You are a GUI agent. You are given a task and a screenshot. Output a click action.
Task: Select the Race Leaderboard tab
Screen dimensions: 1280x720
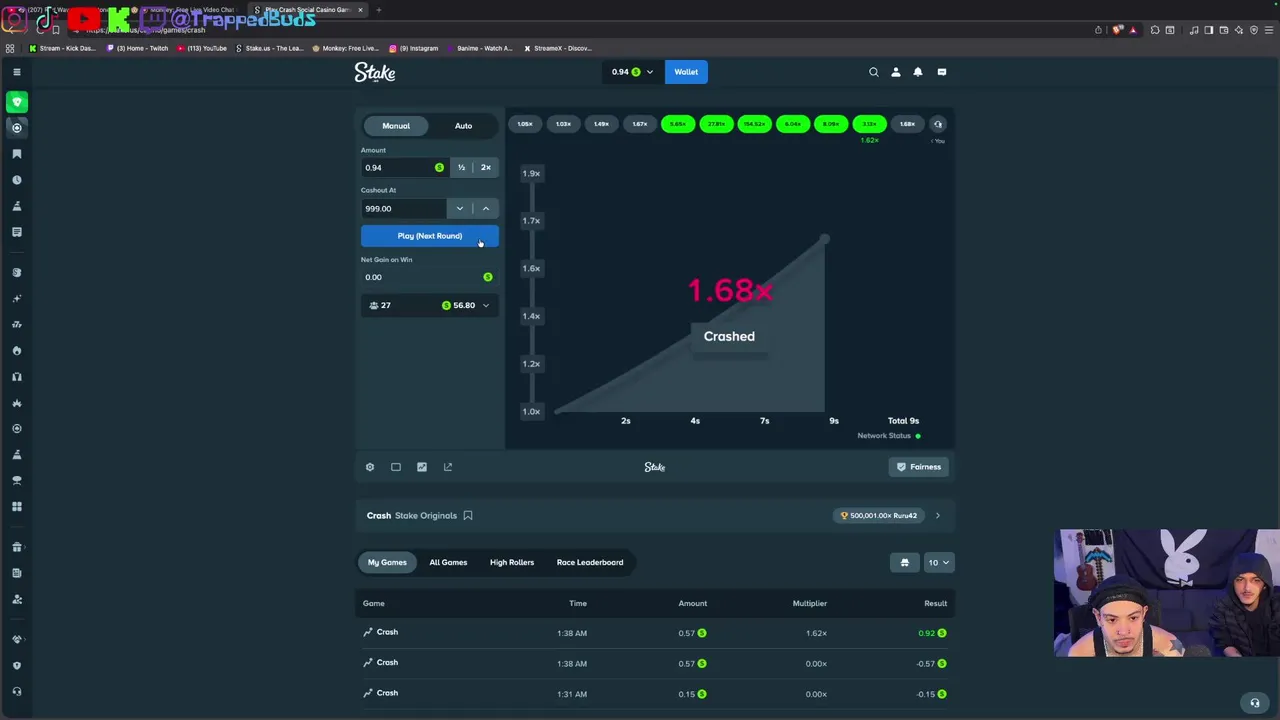tap(590, 562)
